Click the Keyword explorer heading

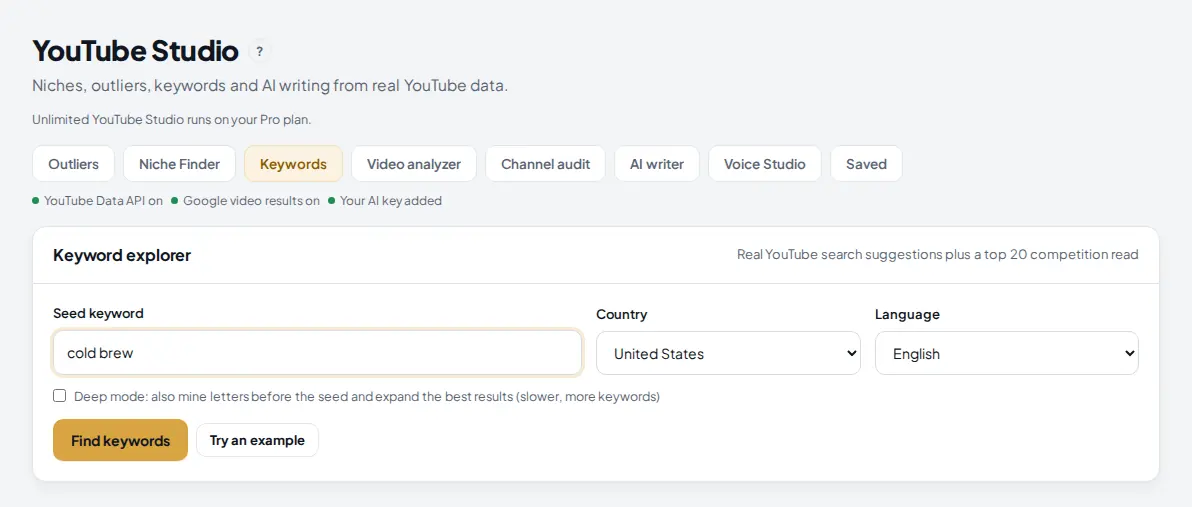pyautogui.click(x=122, y=255)
